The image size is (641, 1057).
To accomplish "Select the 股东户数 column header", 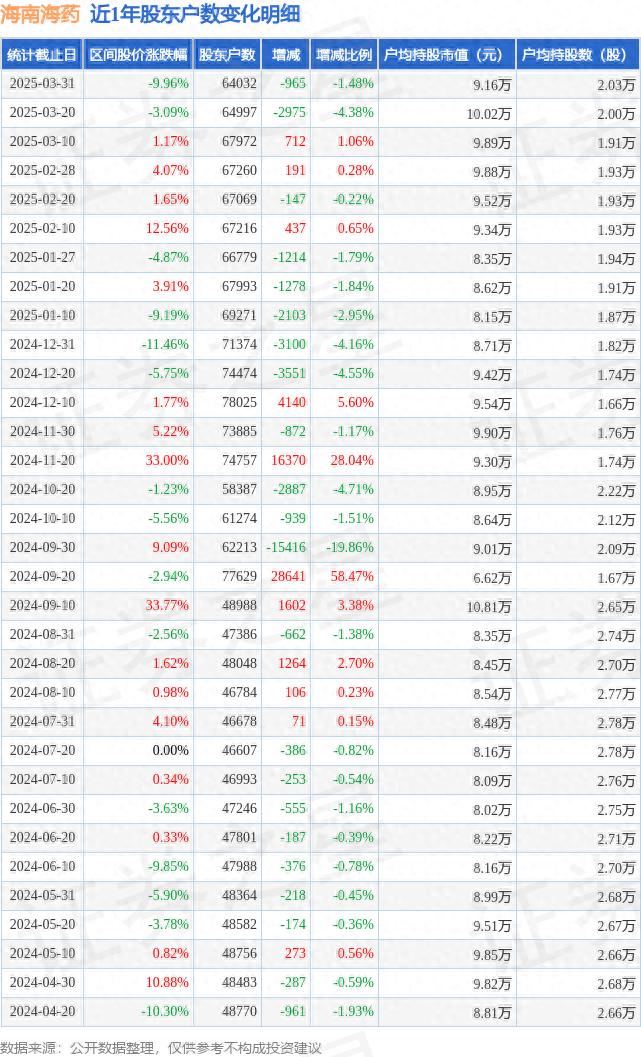I will pos(227,55).
